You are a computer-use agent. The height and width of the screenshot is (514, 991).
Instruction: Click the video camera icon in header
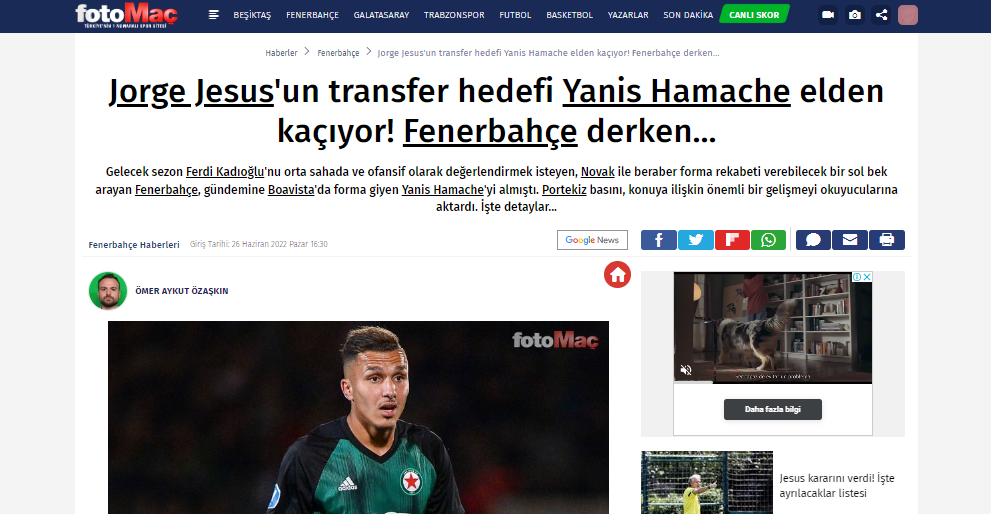828,15
